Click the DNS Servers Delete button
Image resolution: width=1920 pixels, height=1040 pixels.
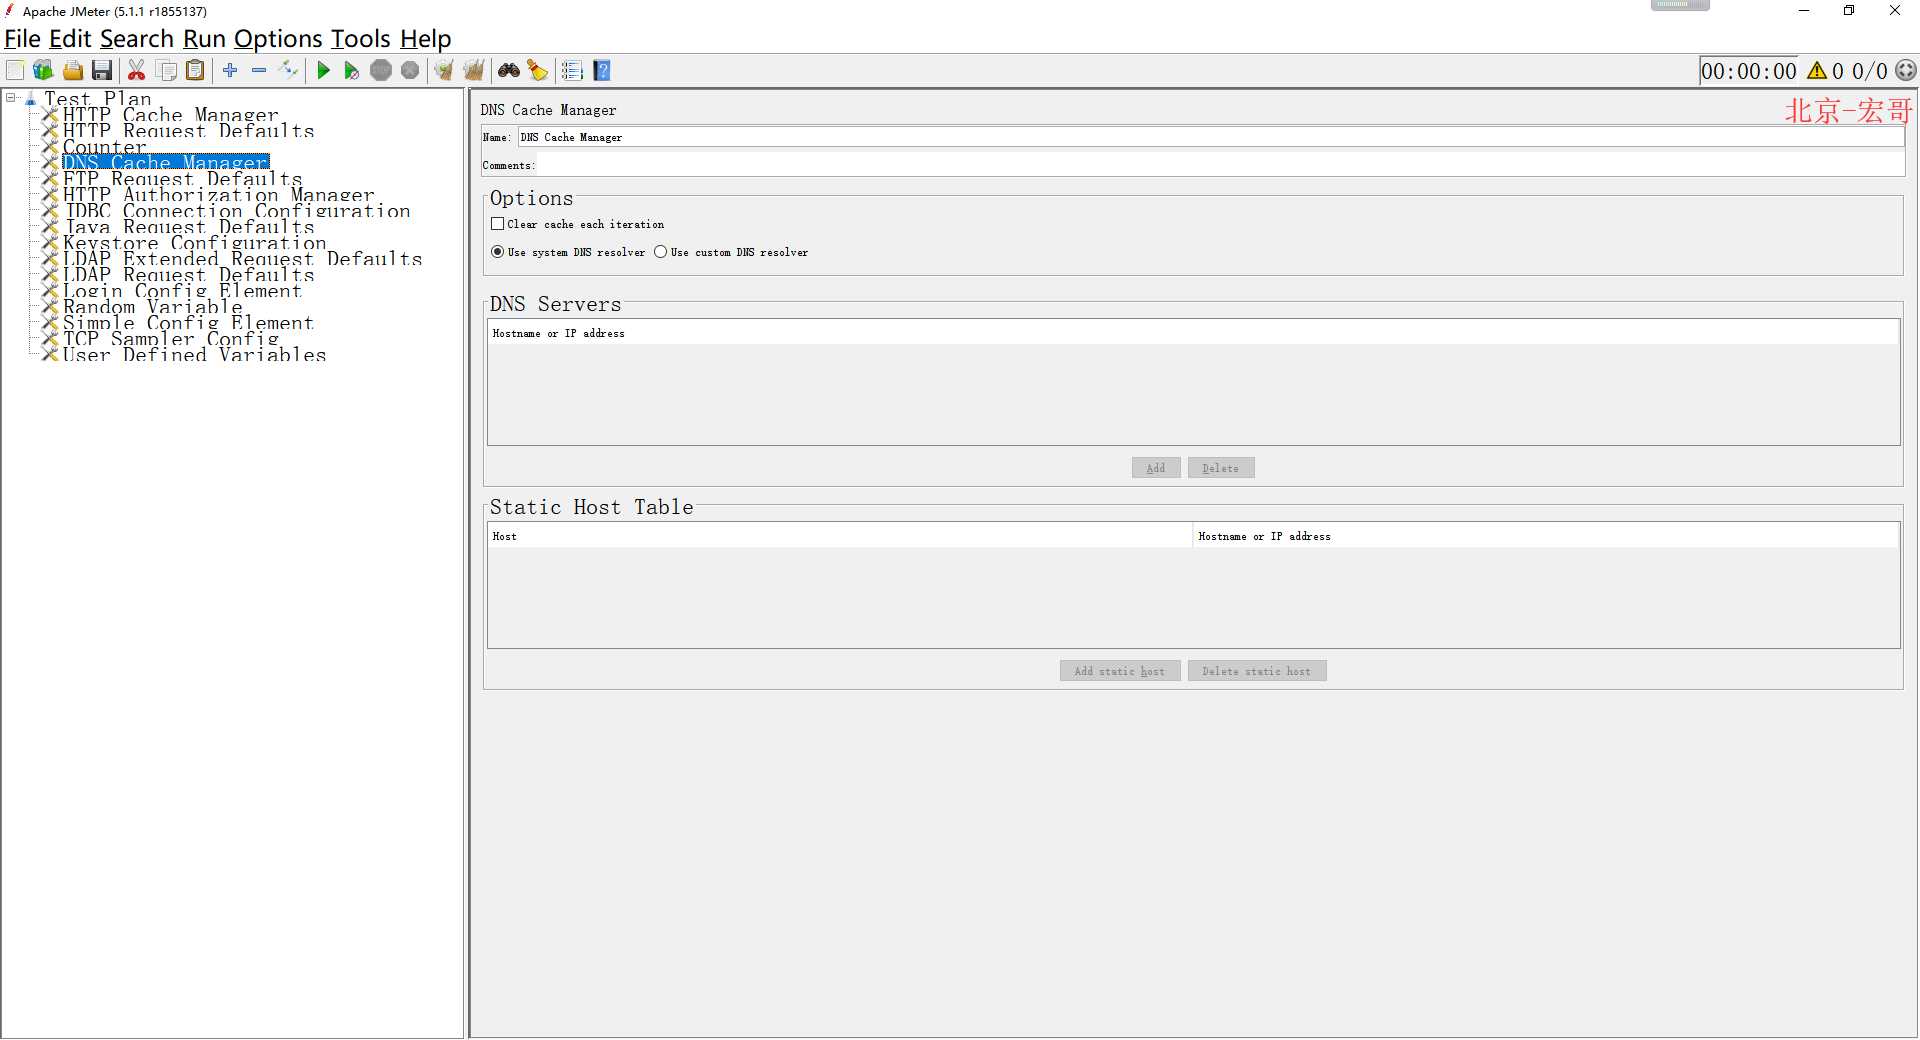1221,468
